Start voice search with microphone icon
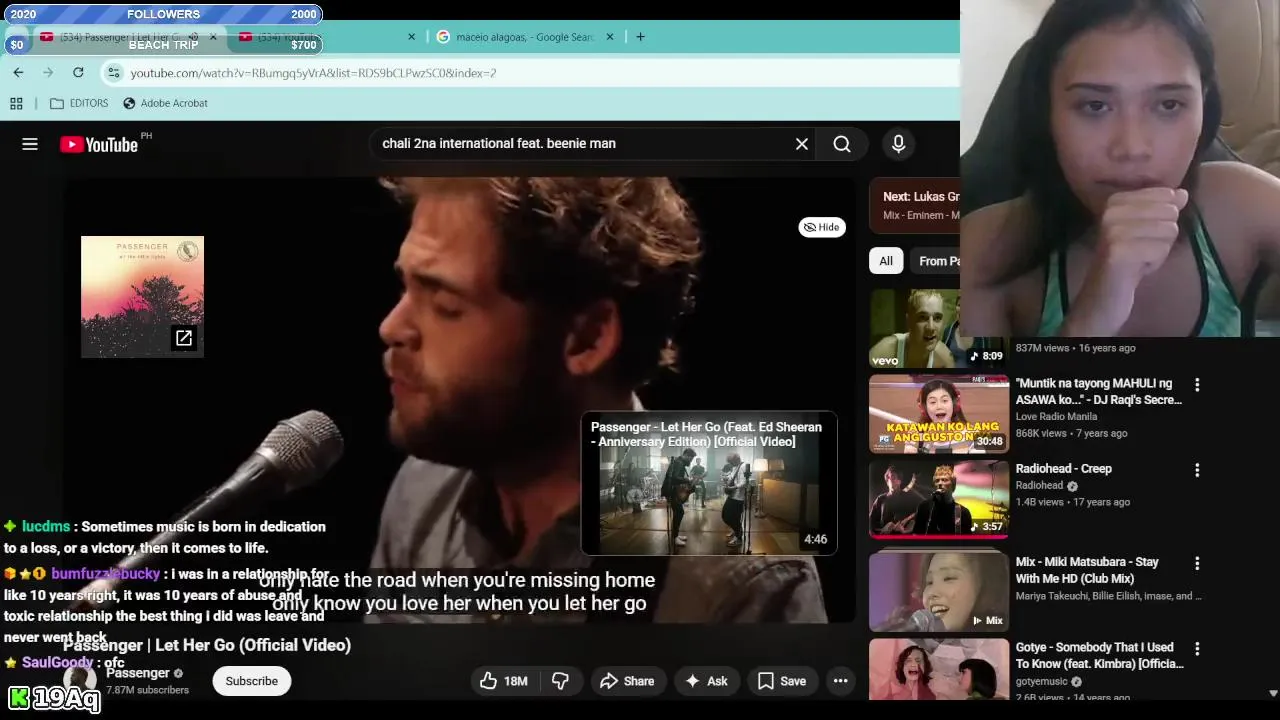 pyautogui.click(x=898, y=144)
